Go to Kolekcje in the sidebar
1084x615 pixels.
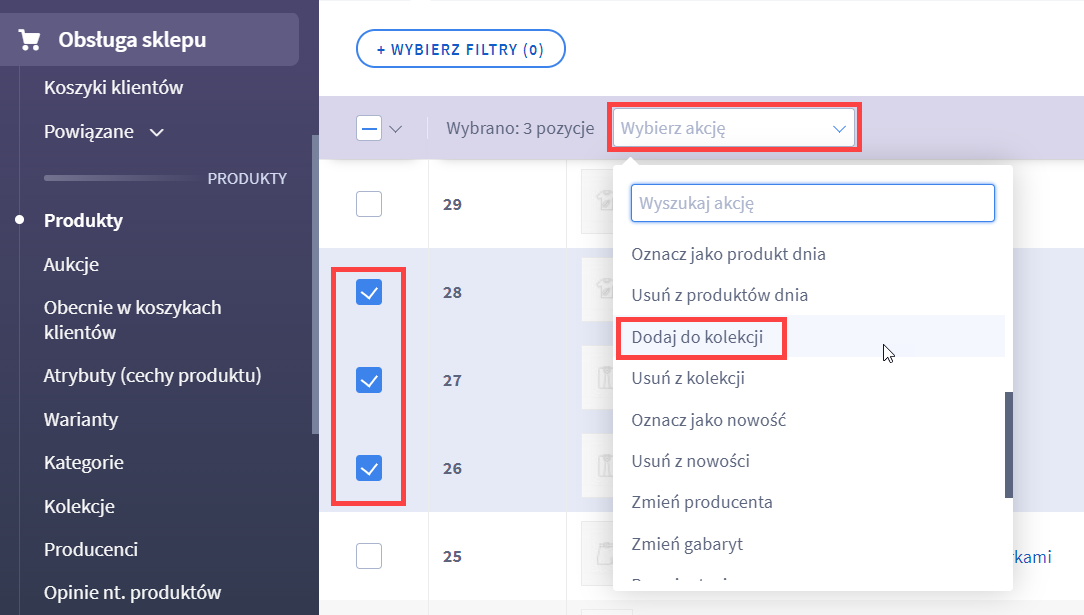[x=77, y=506]
